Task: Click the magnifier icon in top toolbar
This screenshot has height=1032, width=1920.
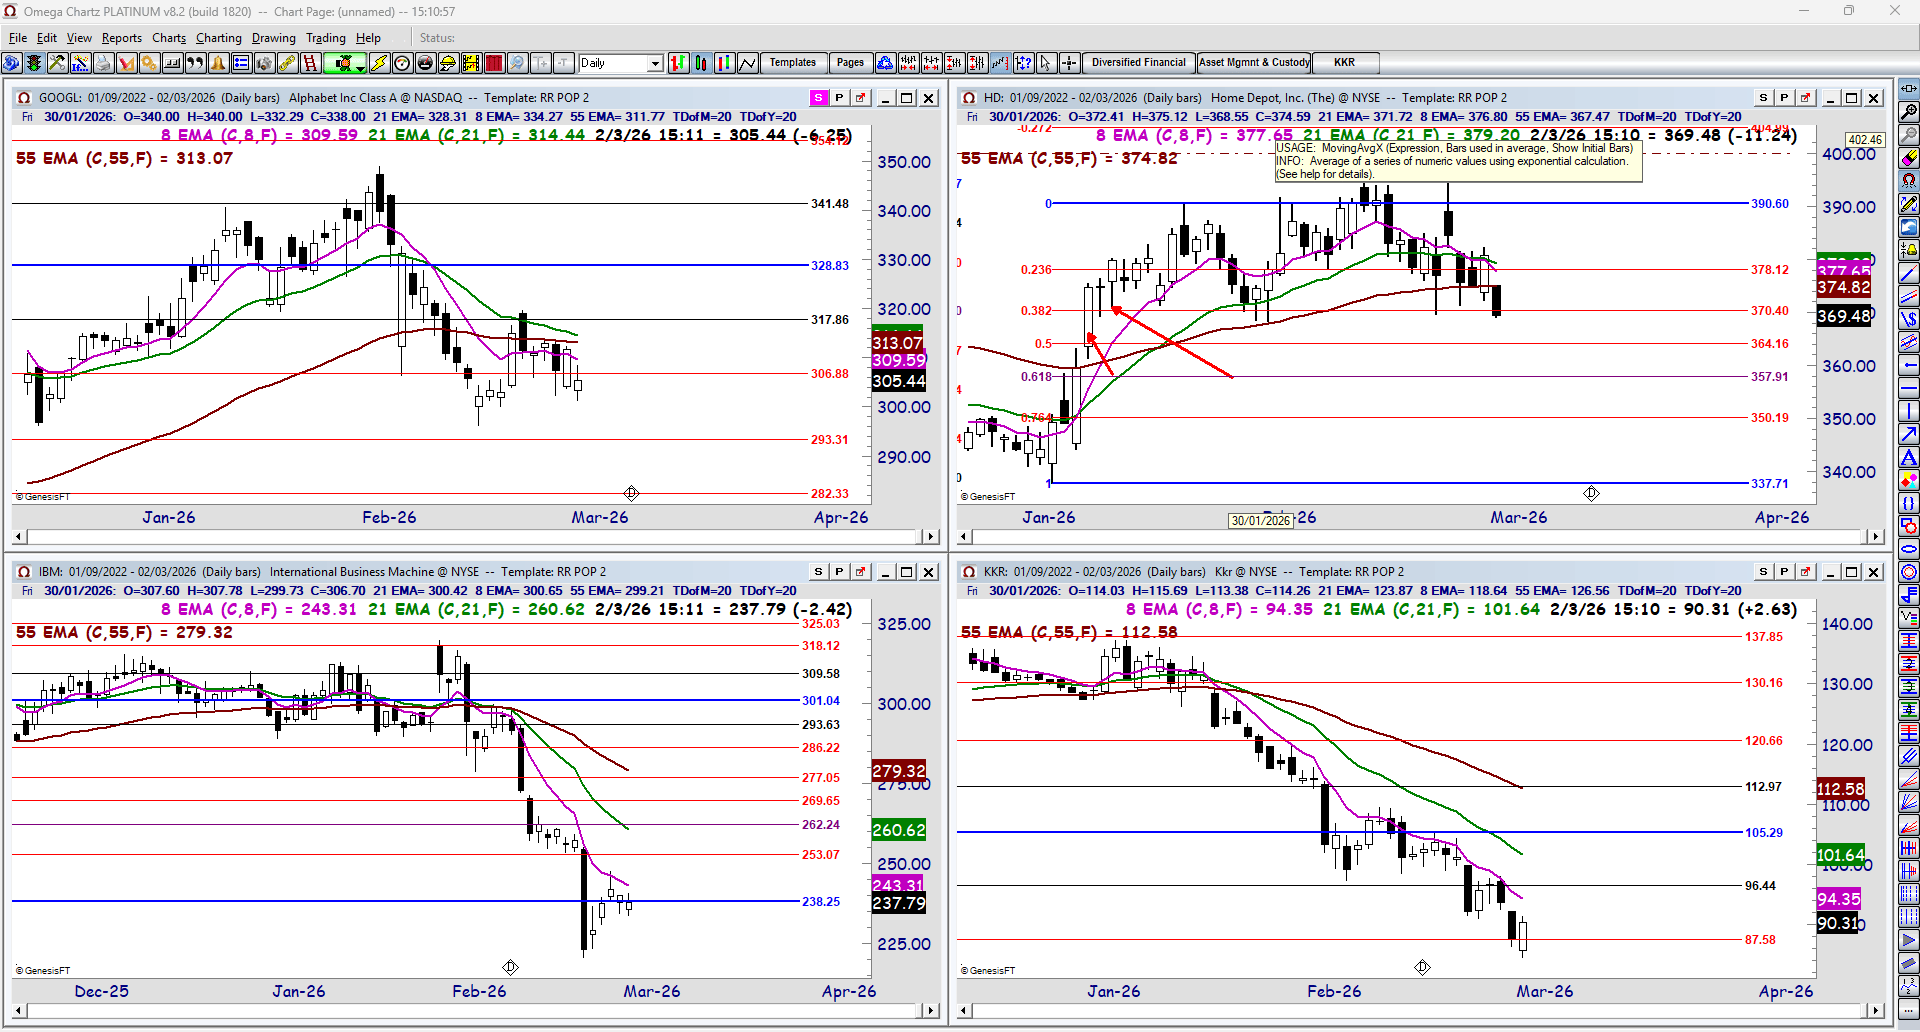Action: [517, 63]
